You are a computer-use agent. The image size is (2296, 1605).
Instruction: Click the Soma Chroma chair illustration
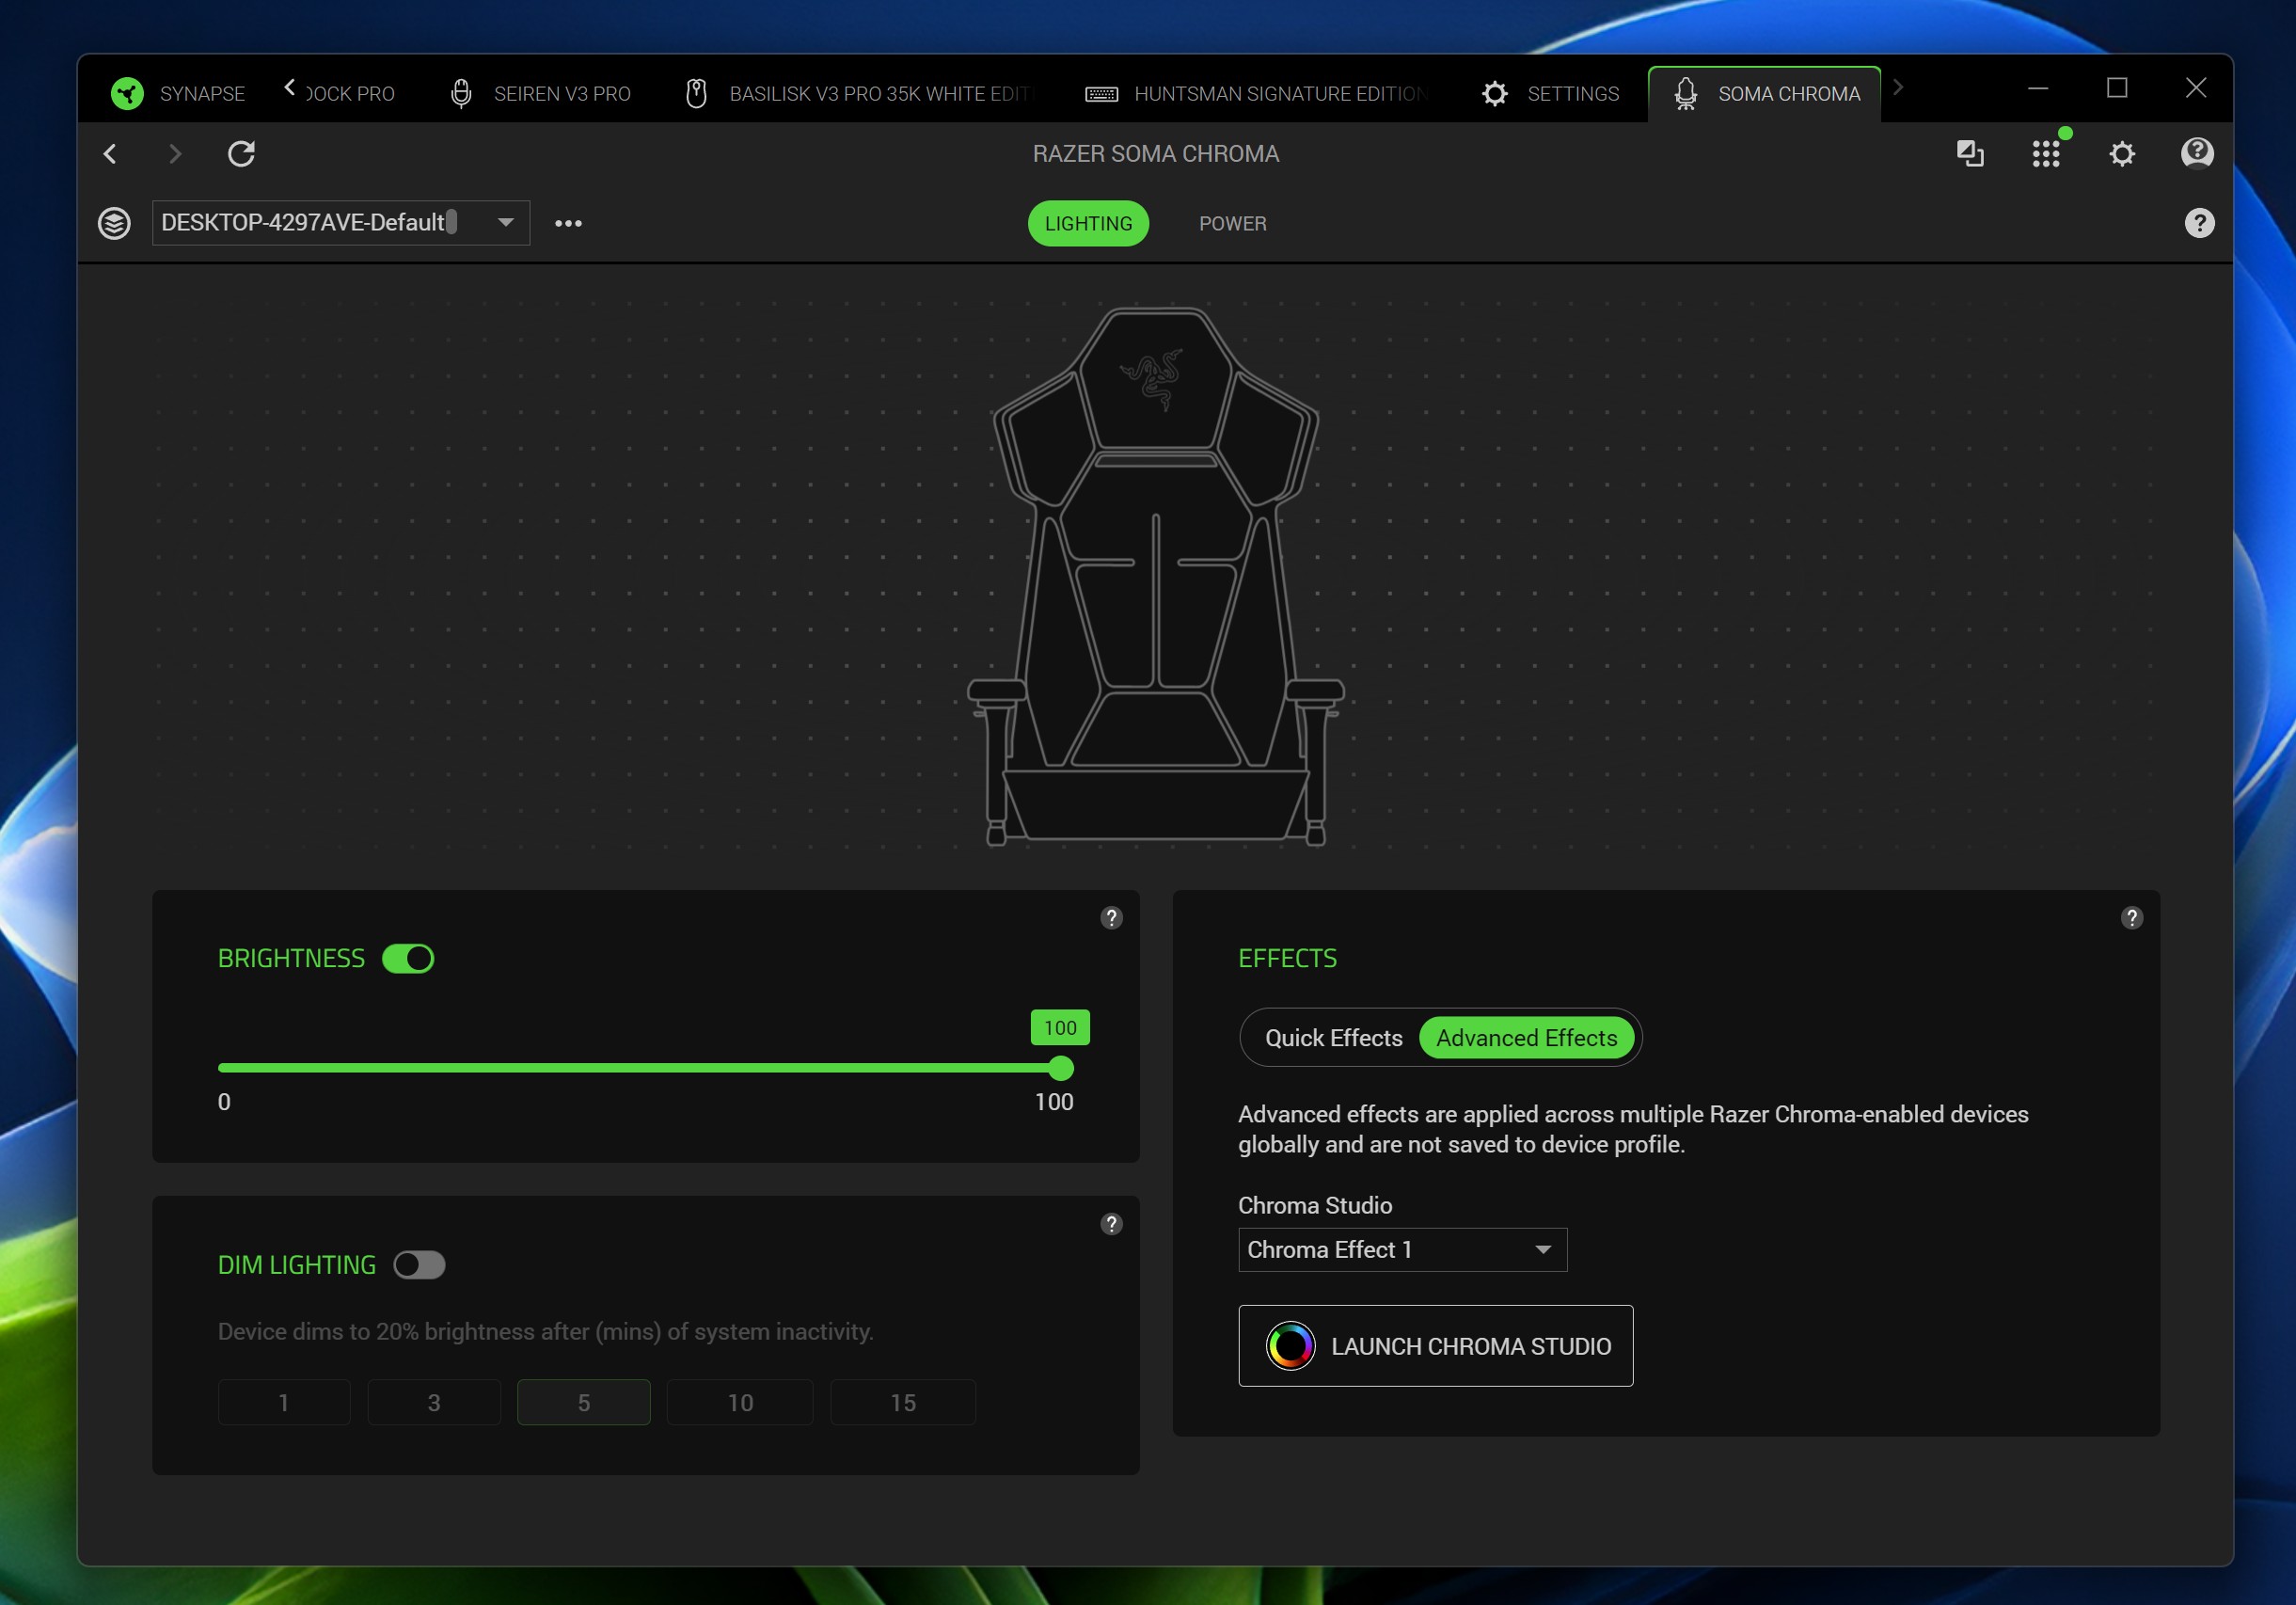[x=1156, y=576]
